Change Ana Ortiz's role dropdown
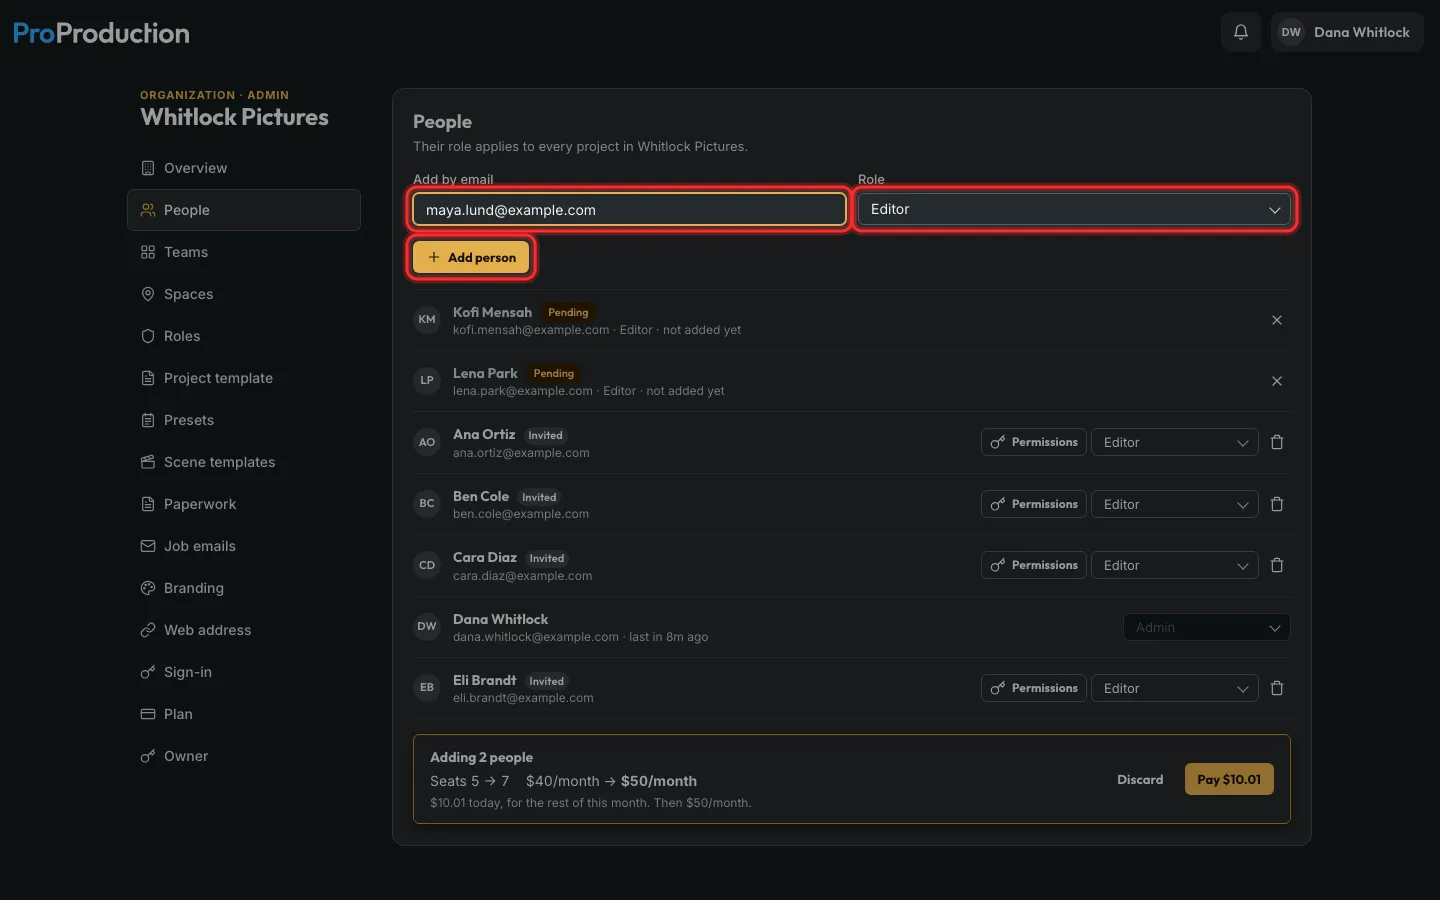The width and height of the screenshot is (1440, 900). click(x=1175, y=442)
